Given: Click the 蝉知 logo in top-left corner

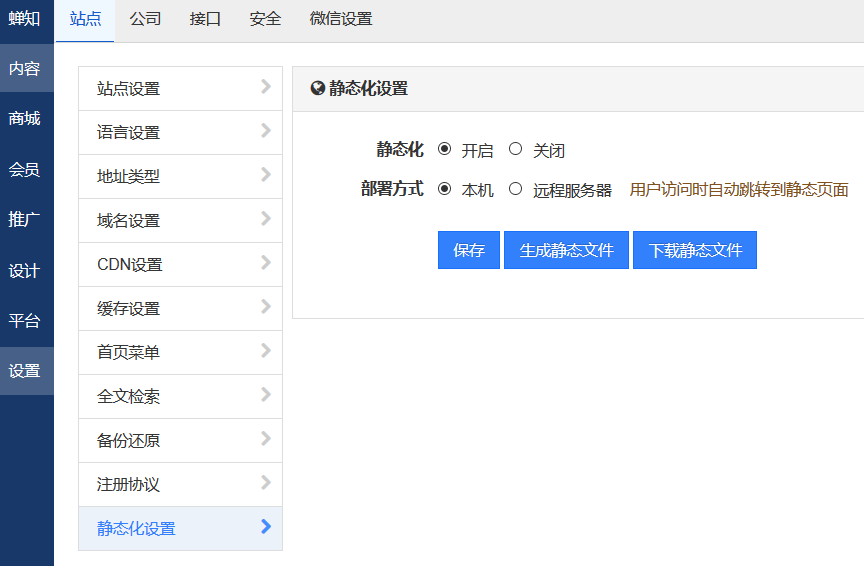Looking at the screenshot, I should [25, 19].
